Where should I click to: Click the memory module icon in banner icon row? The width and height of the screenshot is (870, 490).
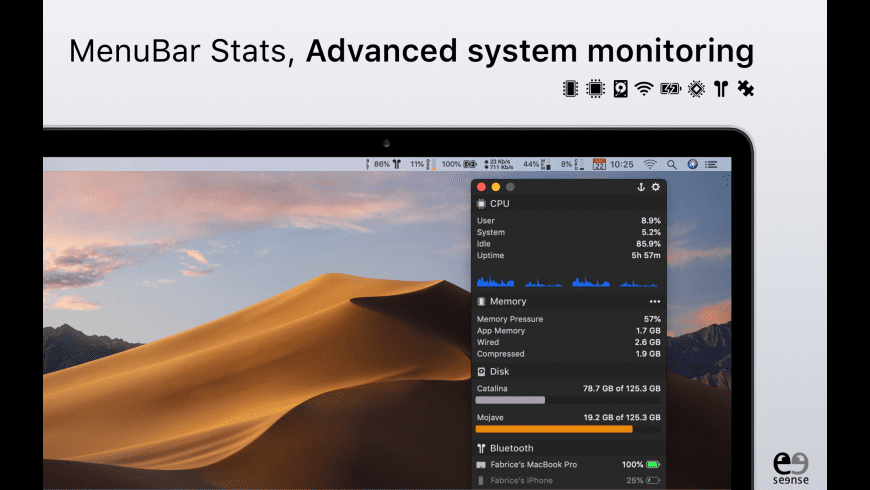coord(570,89)
